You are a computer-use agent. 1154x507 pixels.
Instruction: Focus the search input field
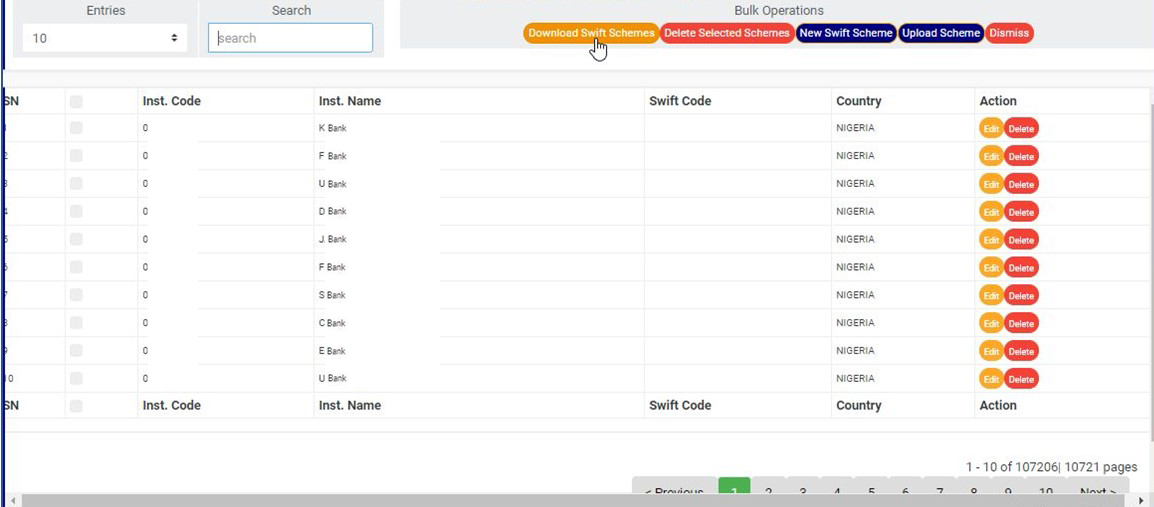point(290,38)
